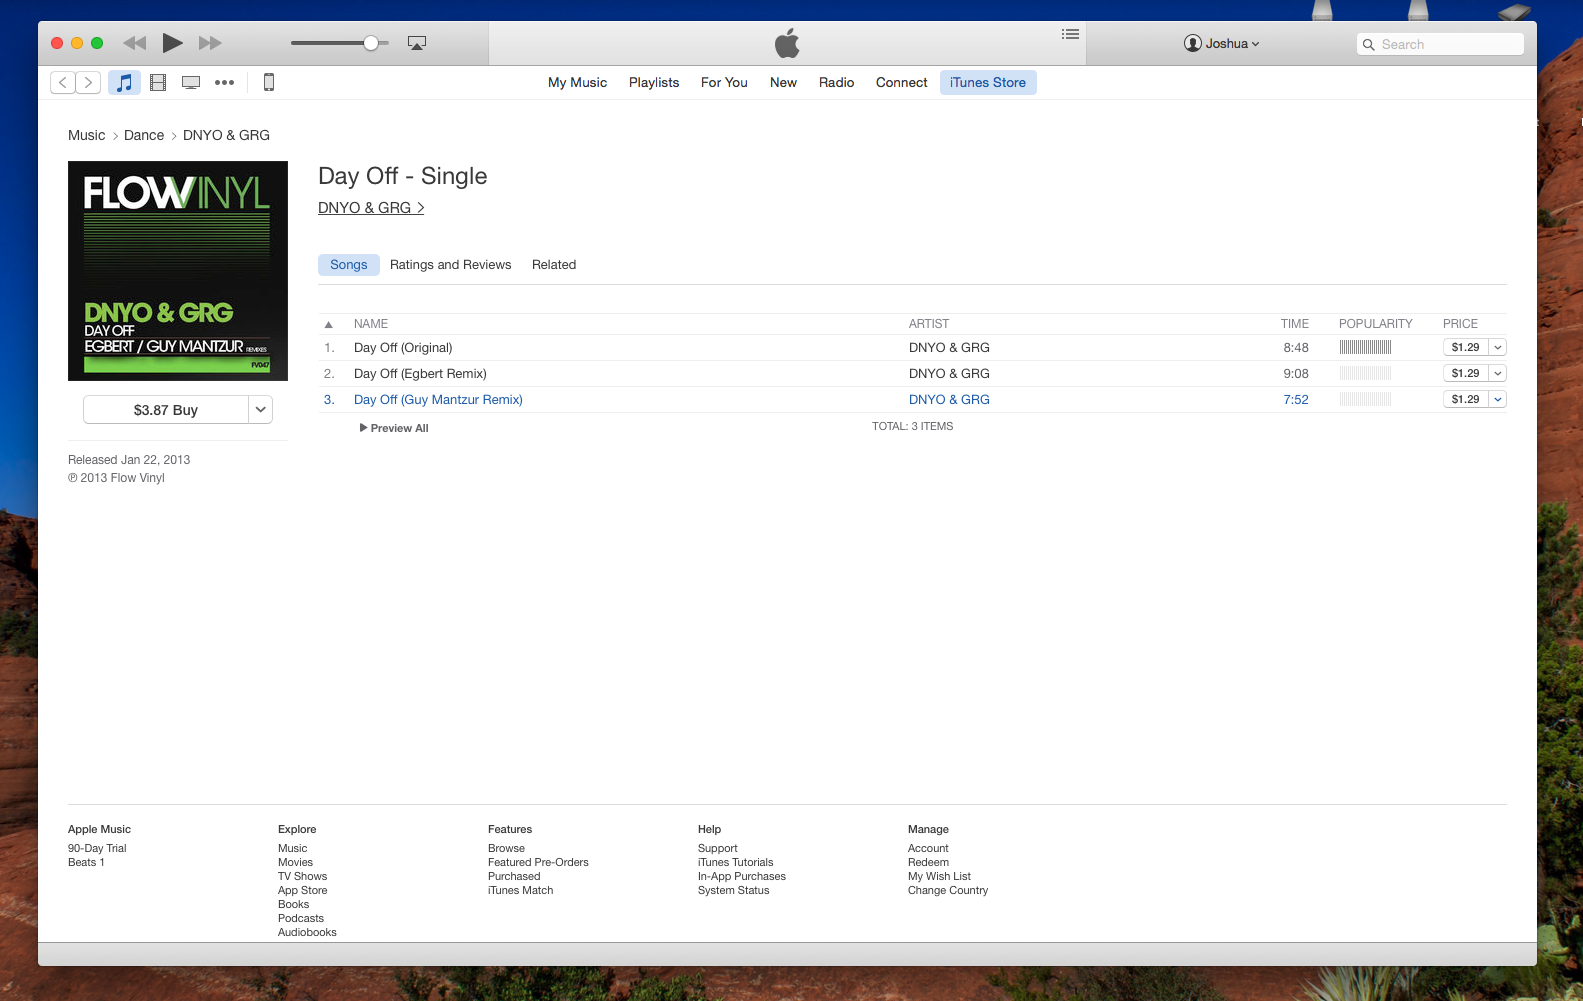Sort by TIME column header
Screen dimensions: 1583x1001
pyautogui.click(x=1295, y=324)
